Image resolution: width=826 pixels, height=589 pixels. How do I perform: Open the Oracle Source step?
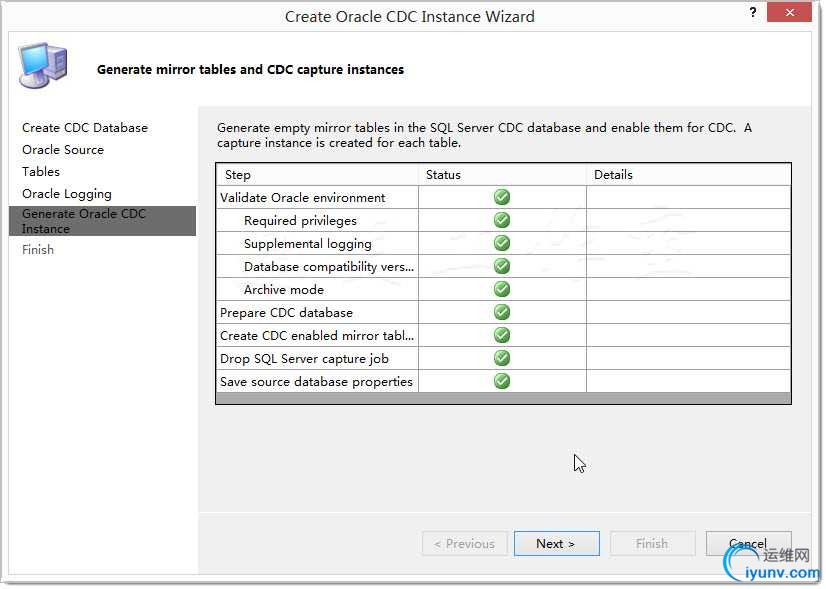coord(63,150)
